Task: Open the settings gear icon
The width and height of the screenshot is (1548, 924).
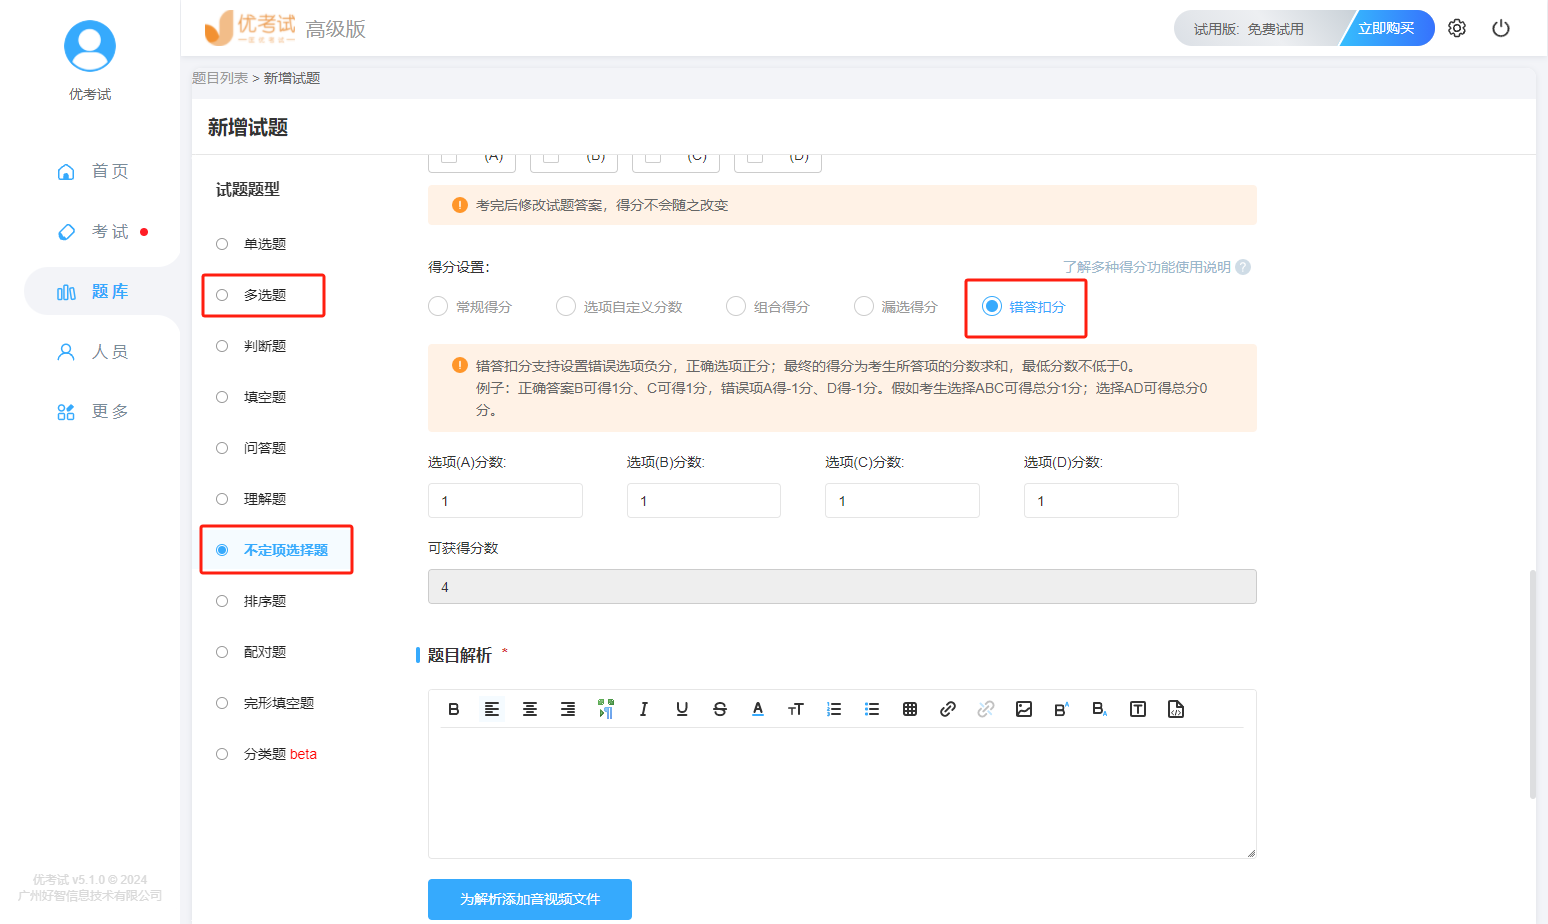Action: tap(1457, 28)
